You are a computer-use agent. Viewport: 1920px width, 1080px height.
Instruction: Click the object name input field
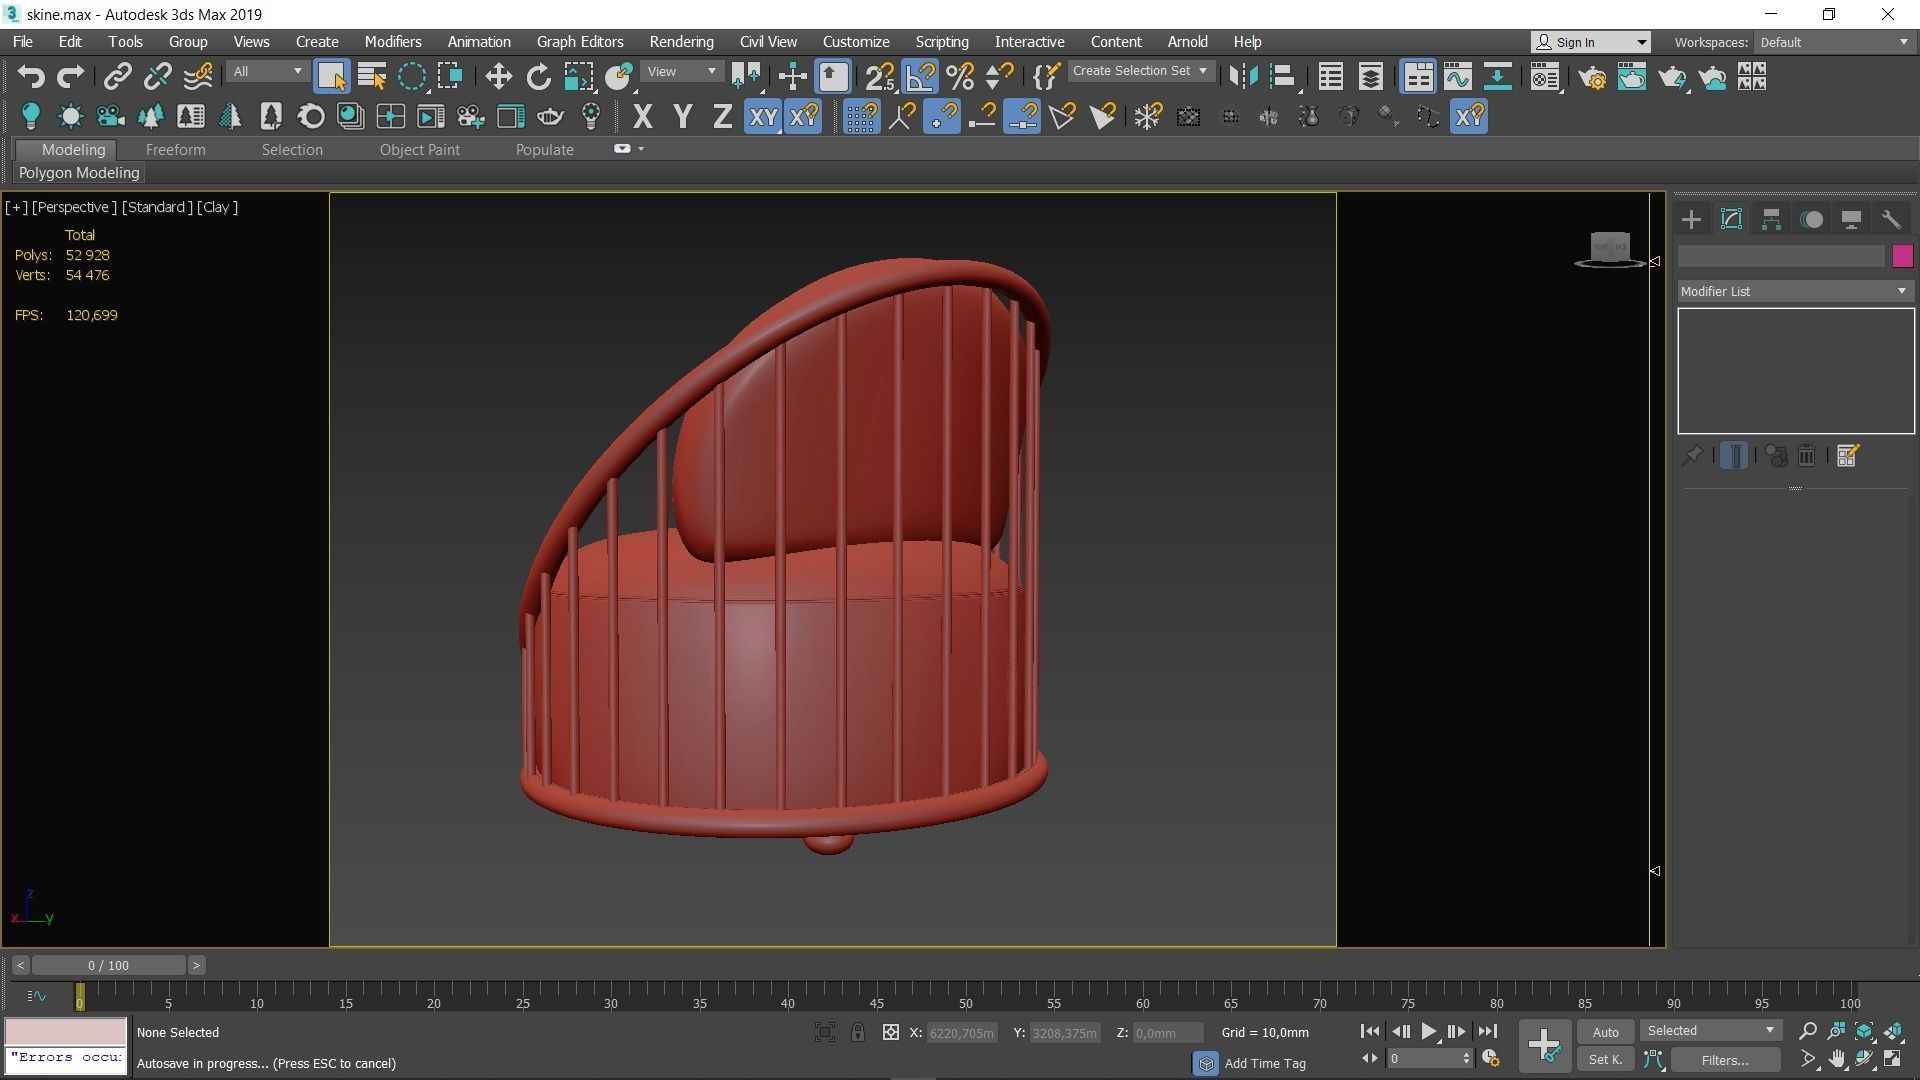[1781, 256]
